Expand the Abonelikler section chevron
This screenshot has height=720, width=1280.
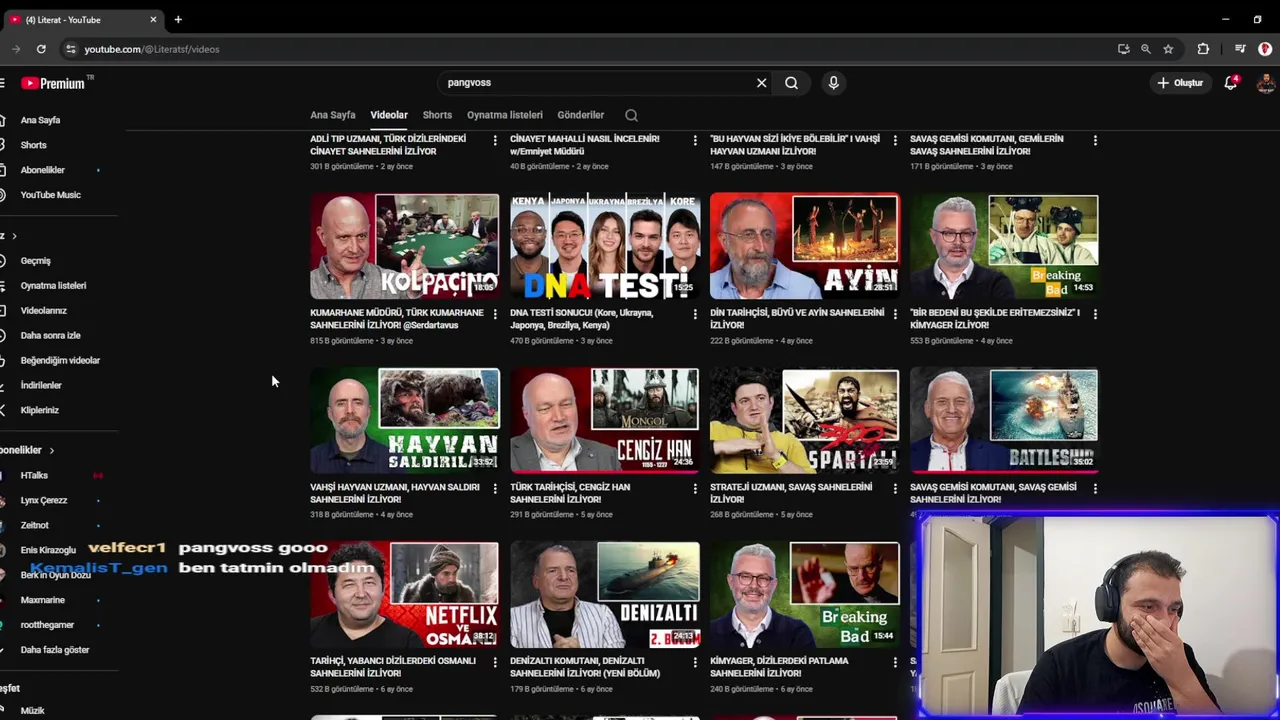(x=52, y=450)
